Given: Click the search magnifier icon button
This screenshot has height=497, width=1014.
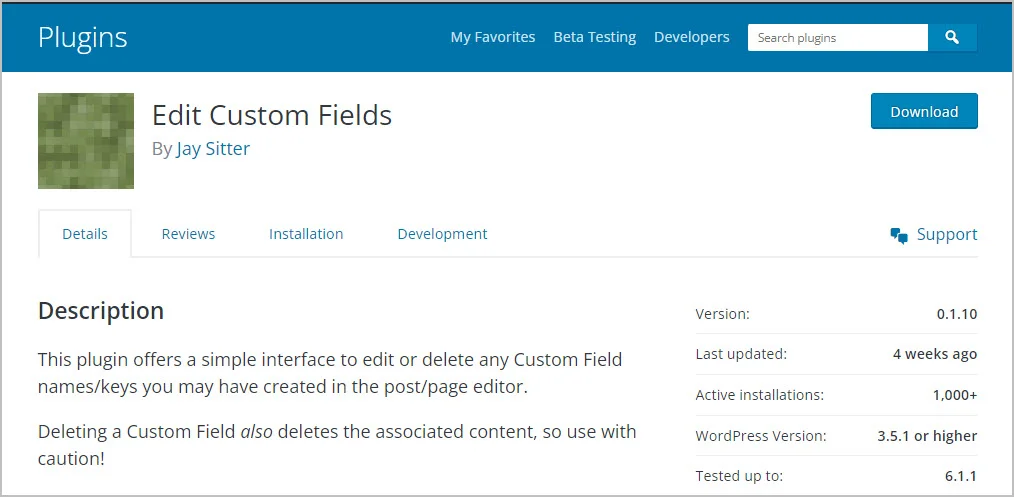Looking at the screenshot, I should (952, 38).
